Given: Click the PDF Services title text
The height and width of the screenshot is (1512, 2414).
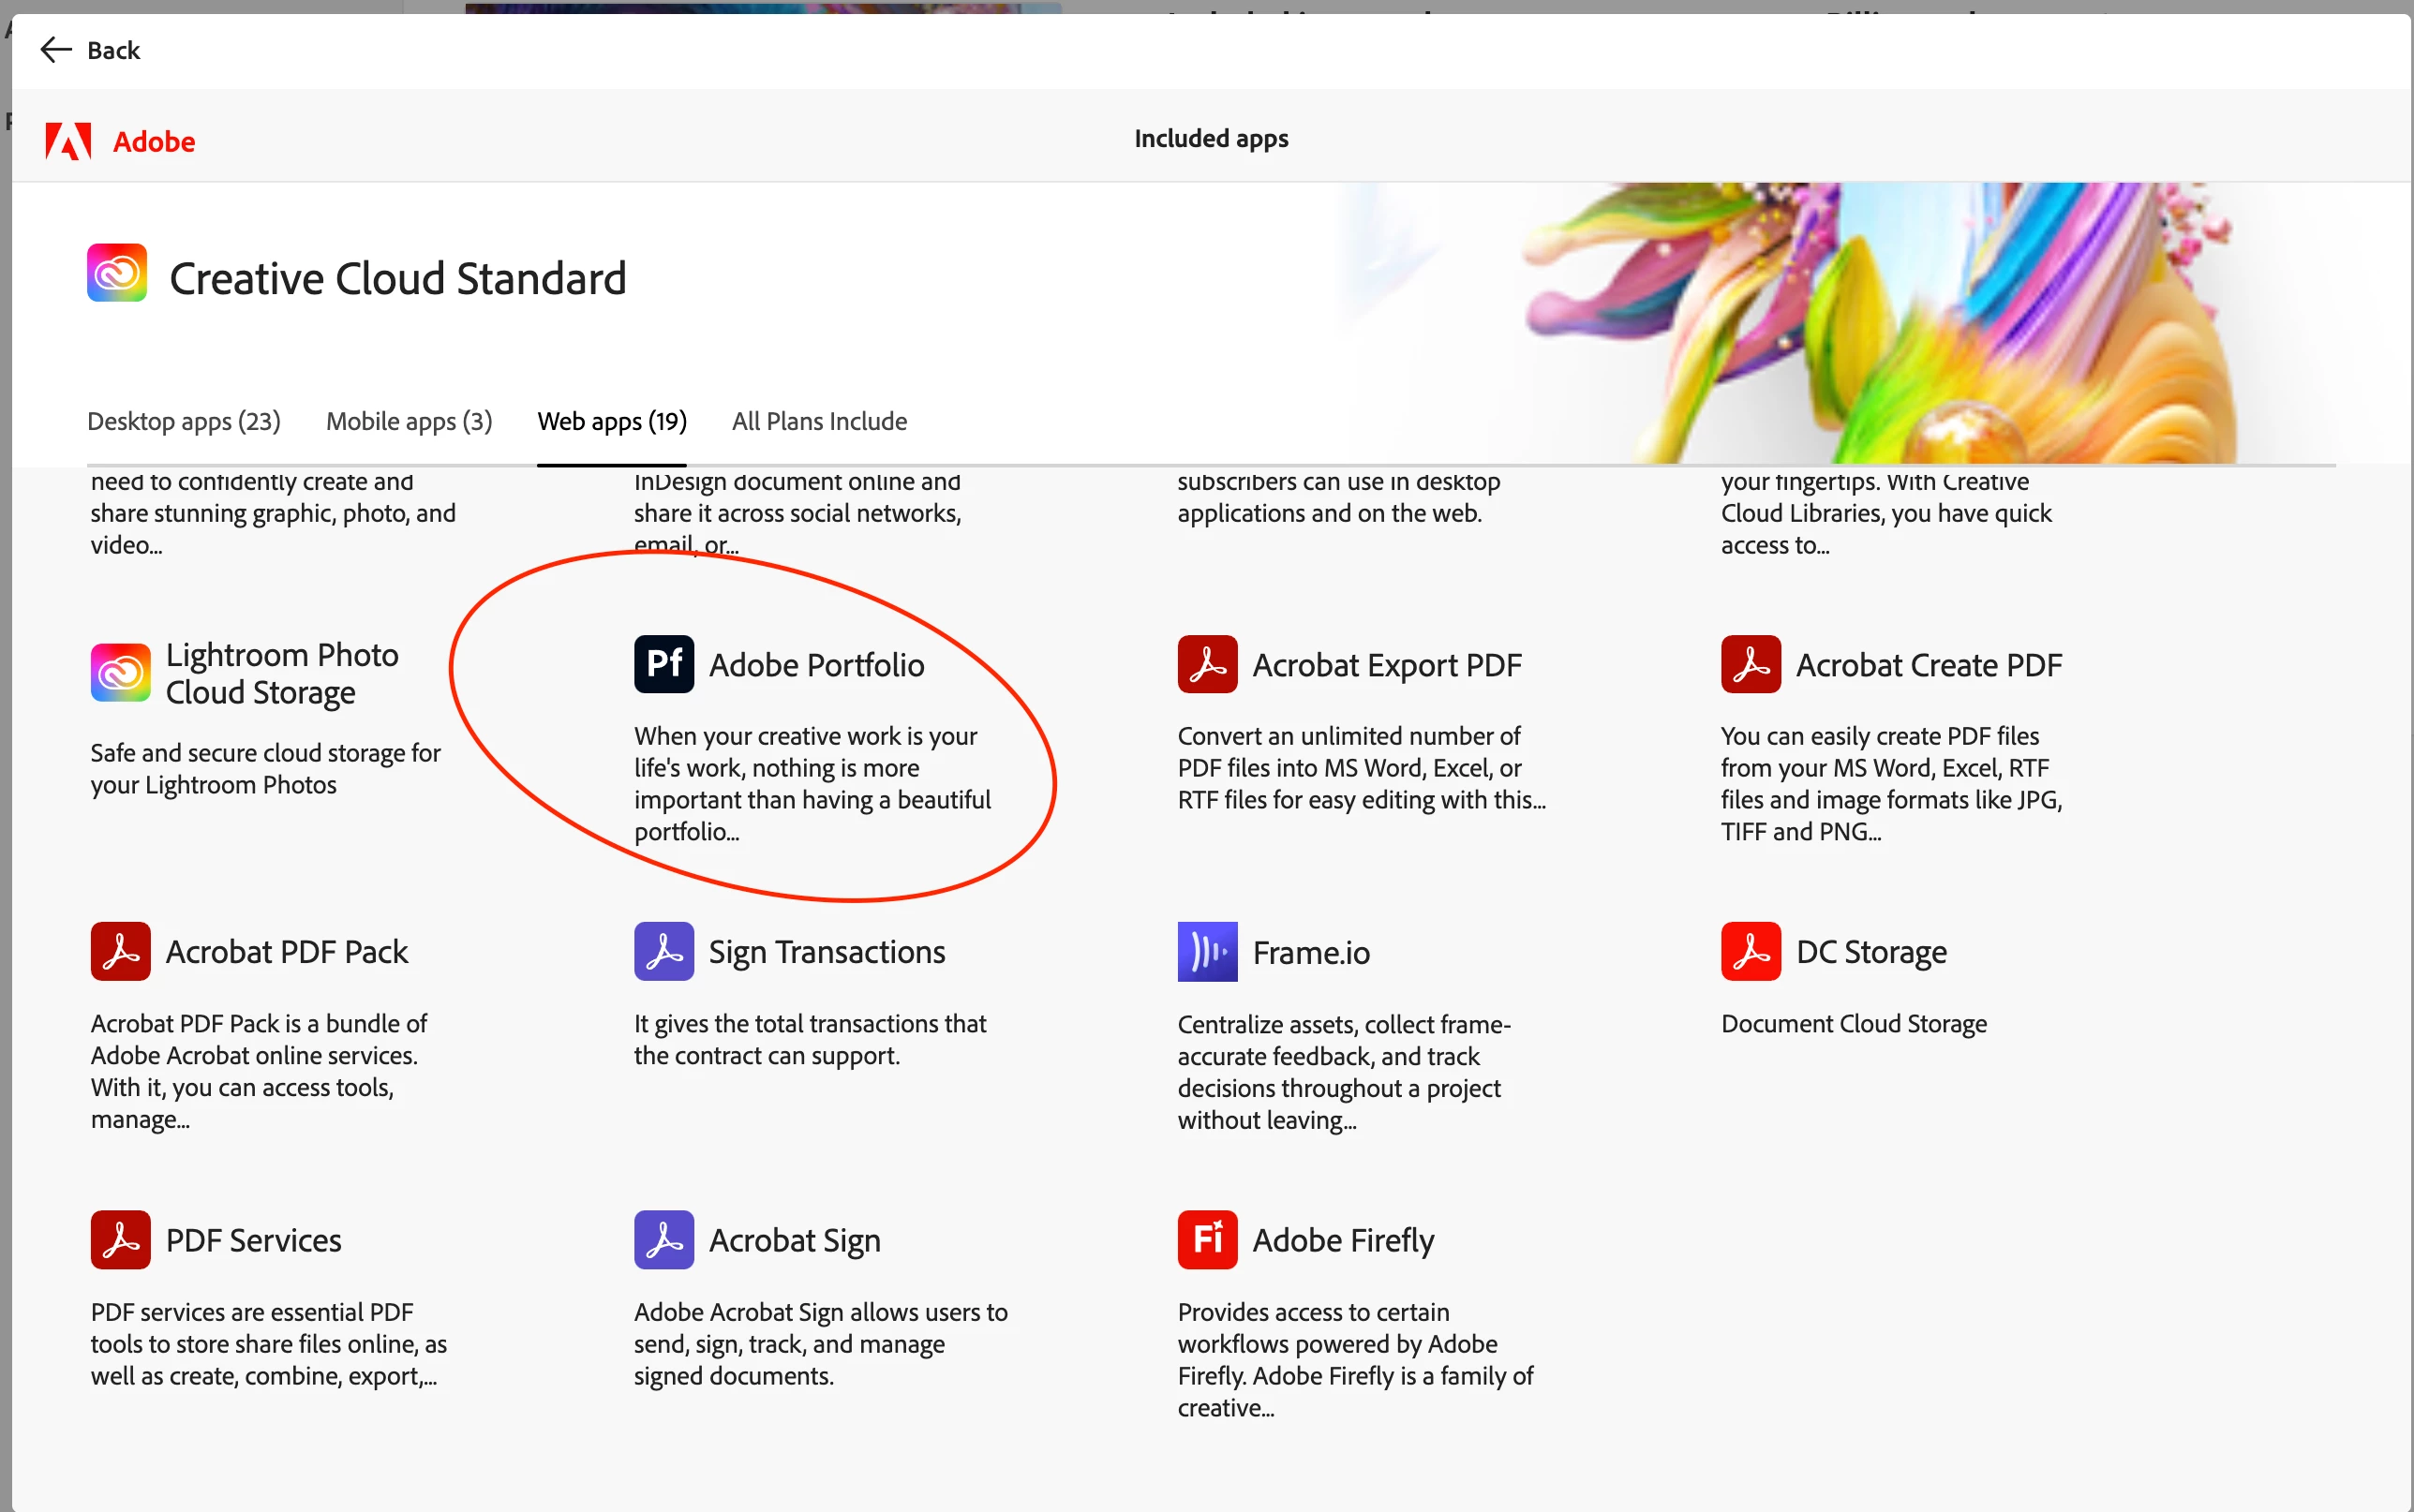Looking at the screenshot, I should coord(253,1240).
